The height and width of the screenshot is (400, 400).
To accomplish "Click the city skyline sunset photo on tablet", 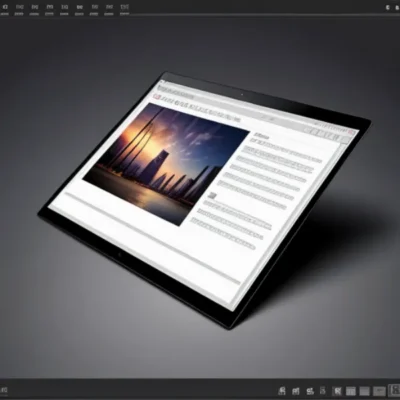I will pos(166,164).
